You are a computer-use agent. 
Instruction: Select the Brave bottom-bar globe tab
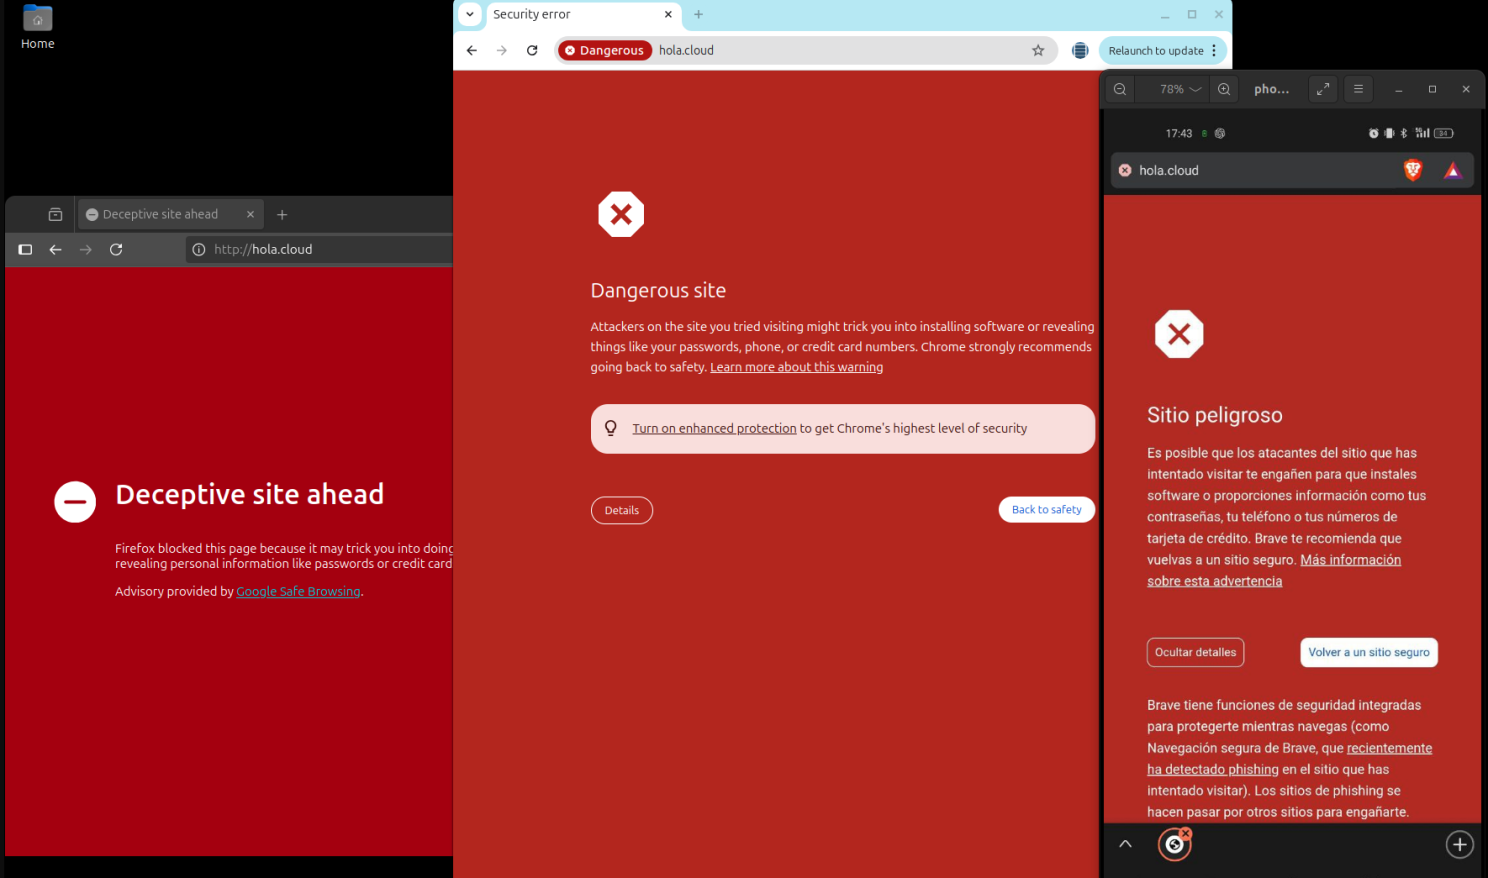pyautogui.click(x=1175, y=845)
